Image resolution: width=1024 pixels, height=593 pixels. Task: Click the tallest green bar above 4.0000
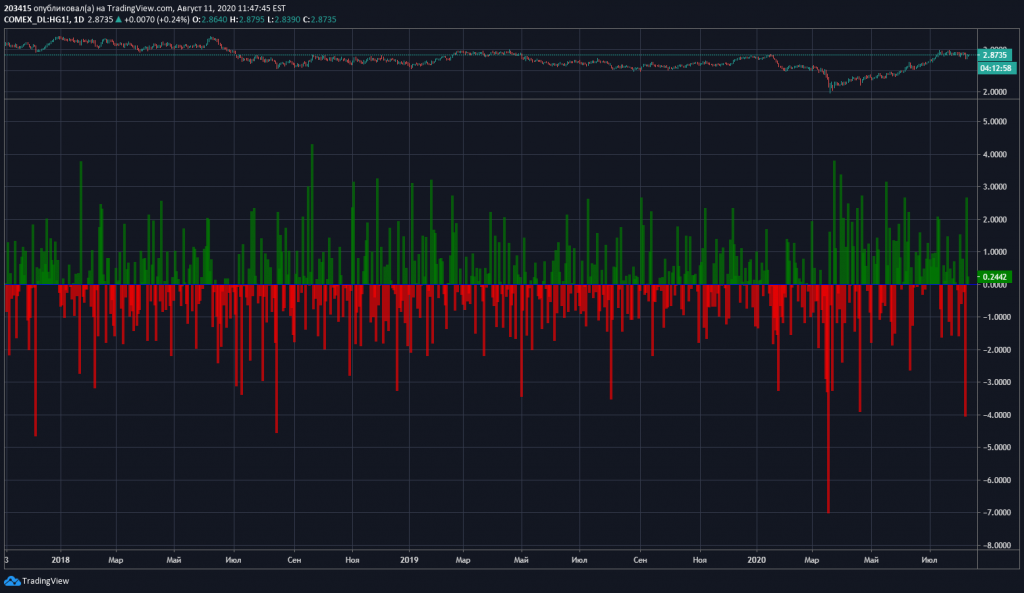[312, 214]
